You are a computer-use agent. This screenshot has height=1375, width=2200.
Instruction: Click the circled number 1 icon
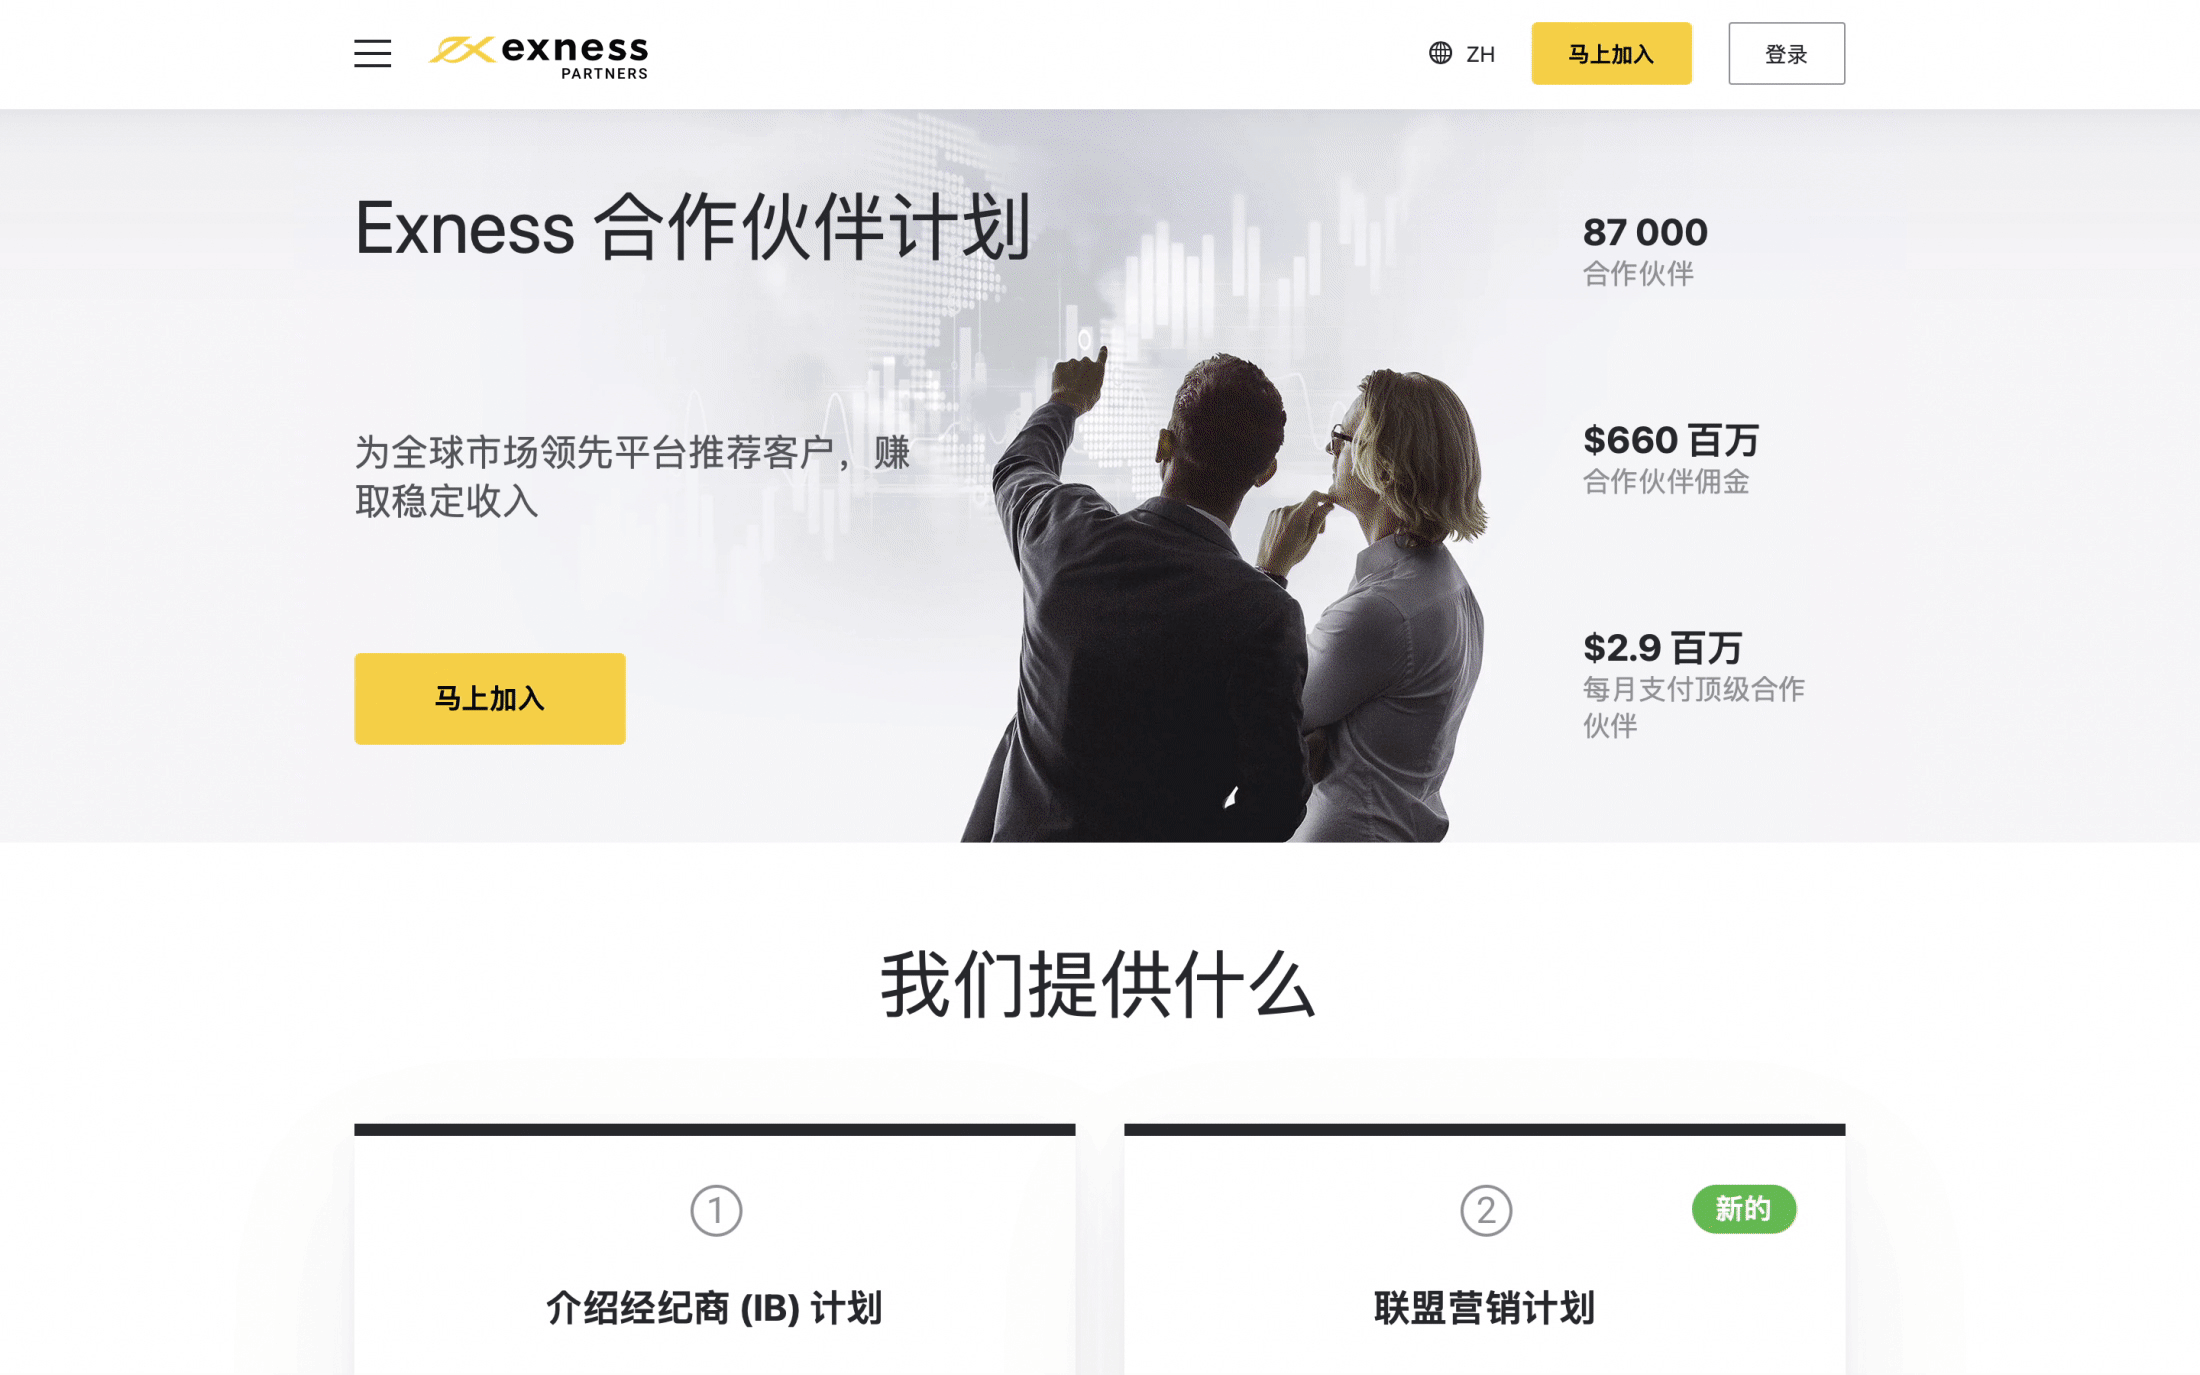pos(716,1210)
